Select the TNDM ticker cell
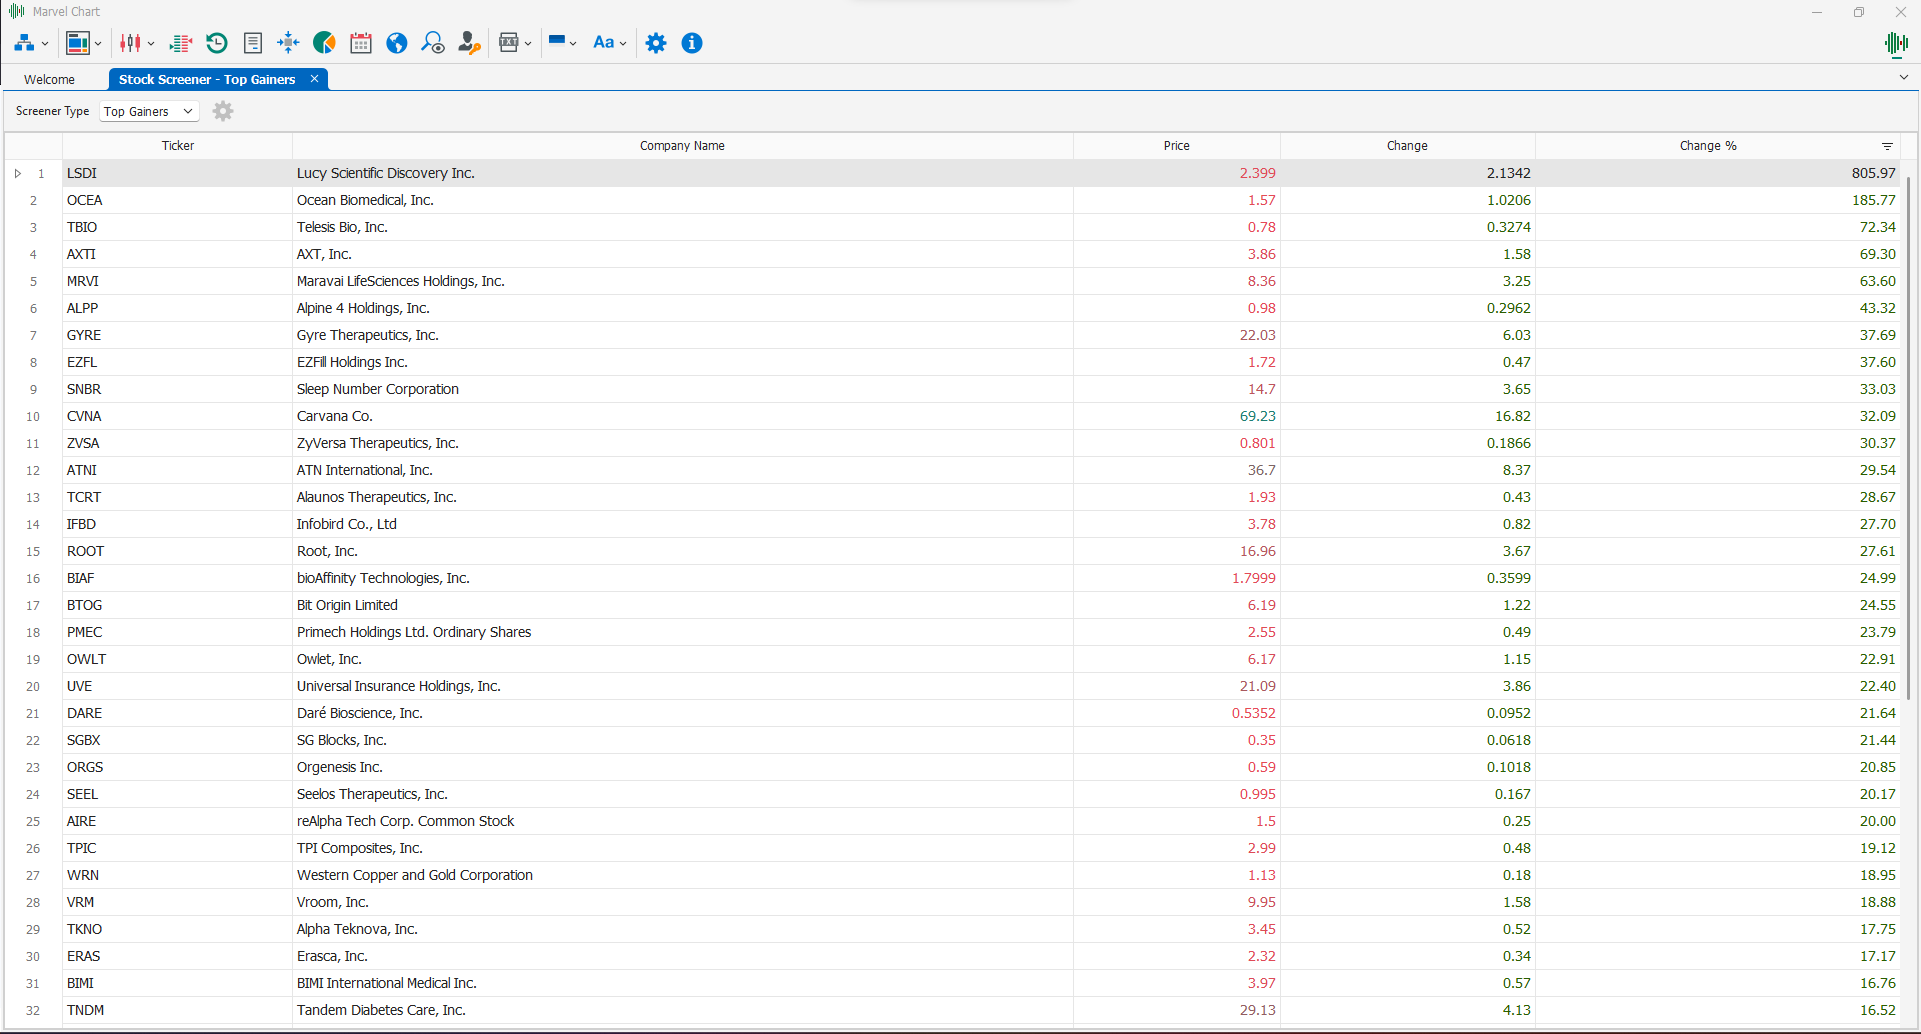Viewport: 1921px width, 1034px height. [x=177, y=1010]
